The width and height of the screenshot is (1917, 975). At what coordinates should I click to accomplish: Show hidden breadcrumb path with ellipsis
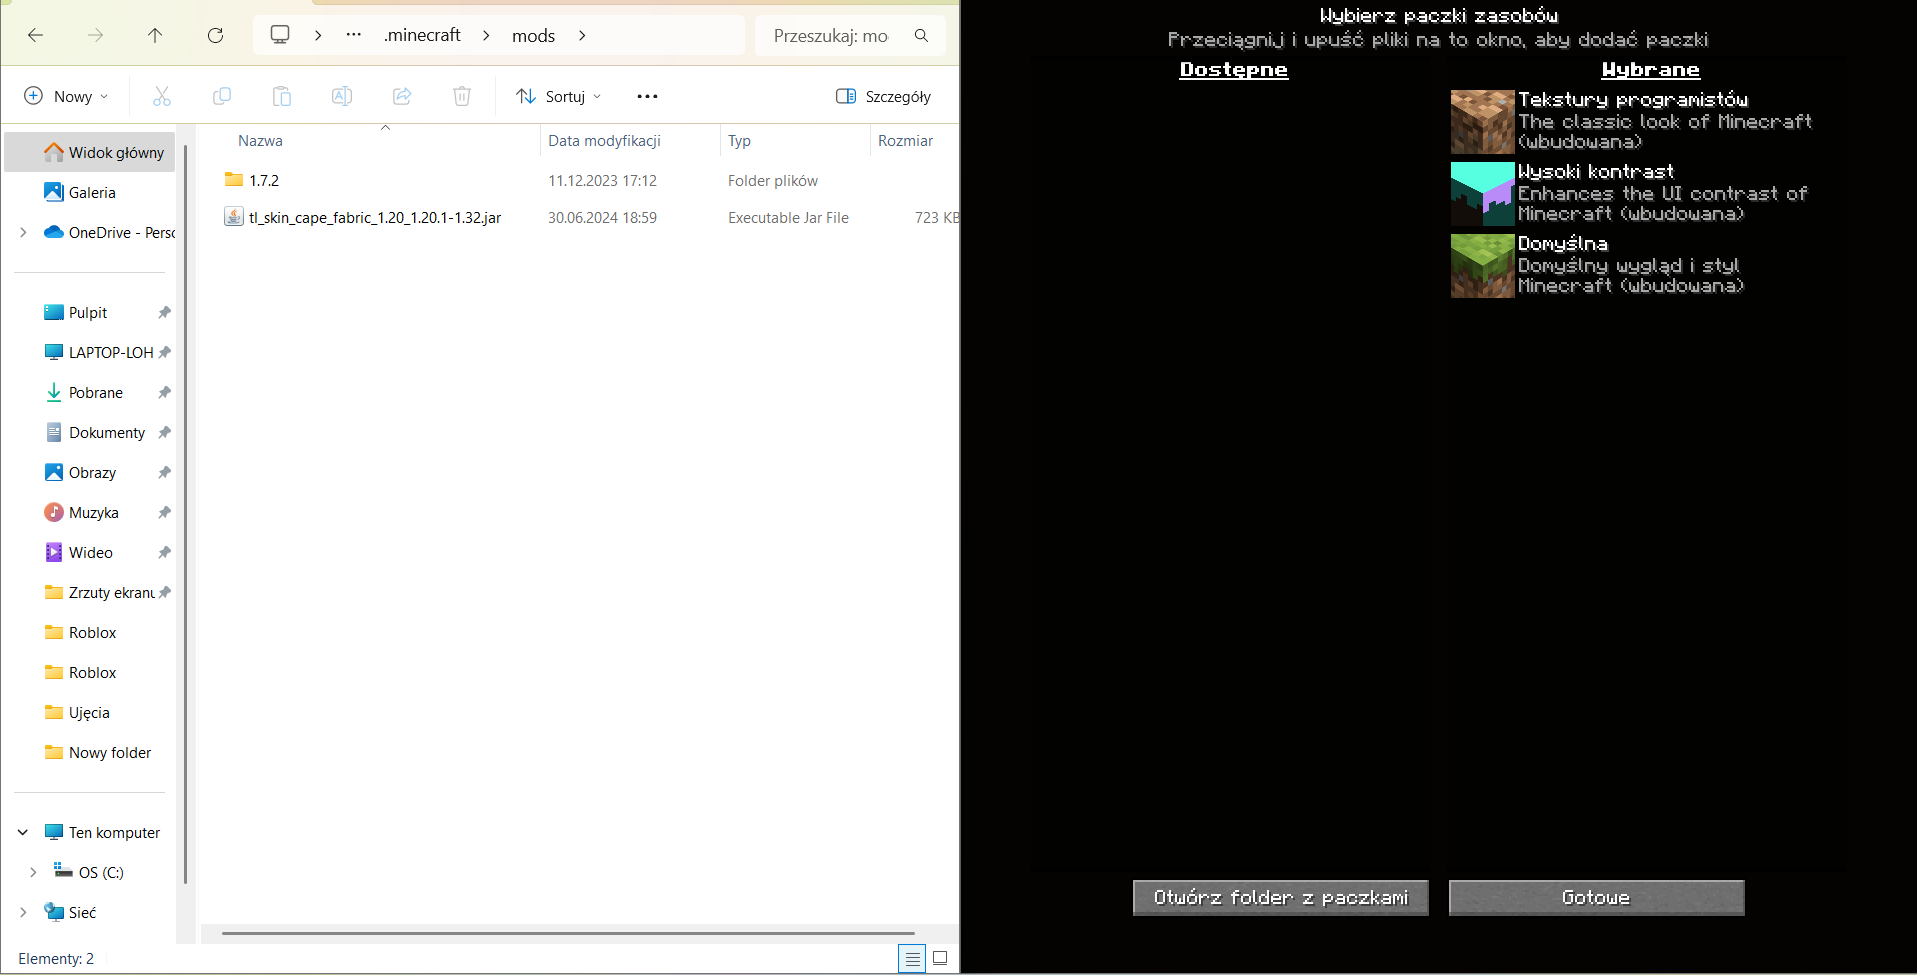[354, 35]
